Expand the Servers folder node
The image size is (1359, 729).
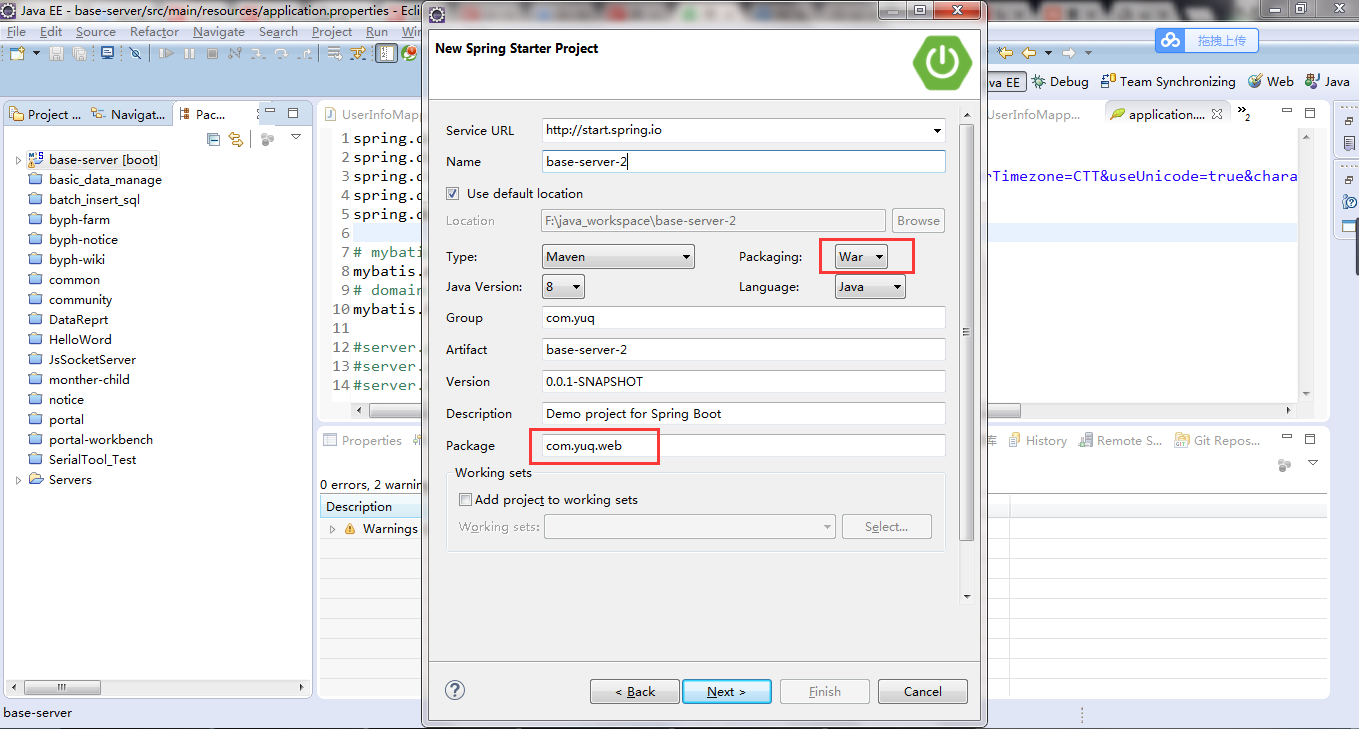[x=18, y=479]
